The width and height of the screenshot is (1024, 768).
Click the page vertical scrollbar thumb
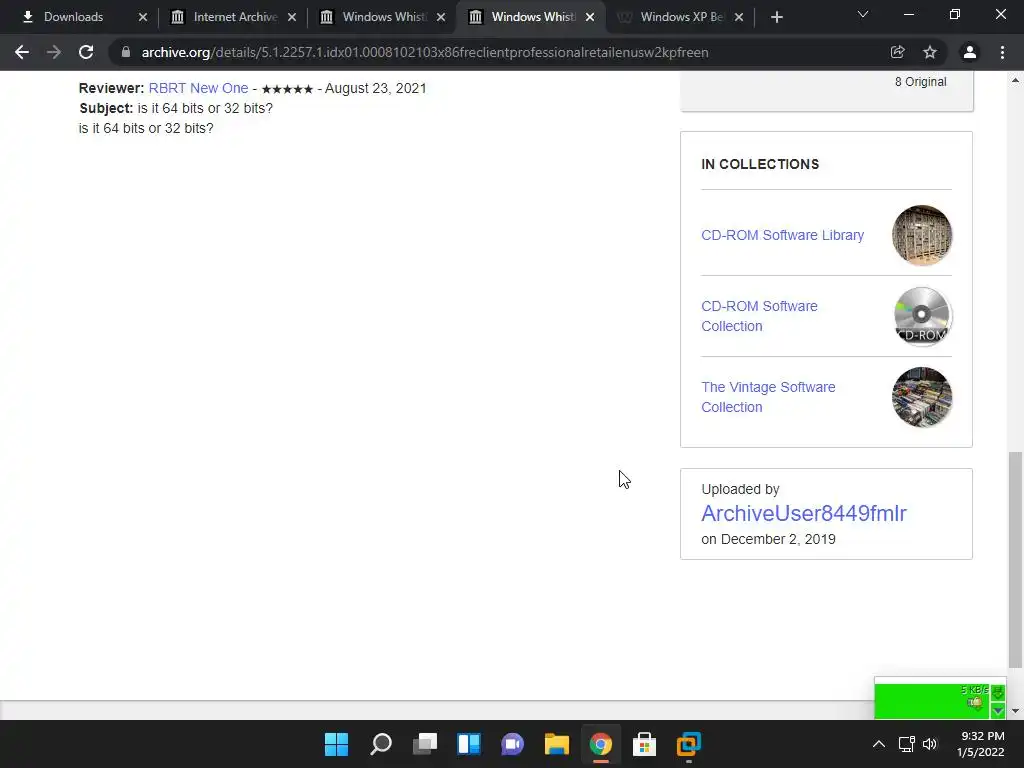tap(1015, 560)
